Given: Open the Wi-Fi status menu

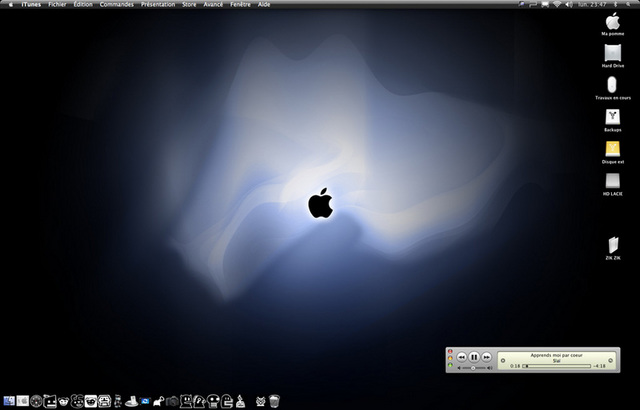Looking at the screenshot, I should click(557, 4).
